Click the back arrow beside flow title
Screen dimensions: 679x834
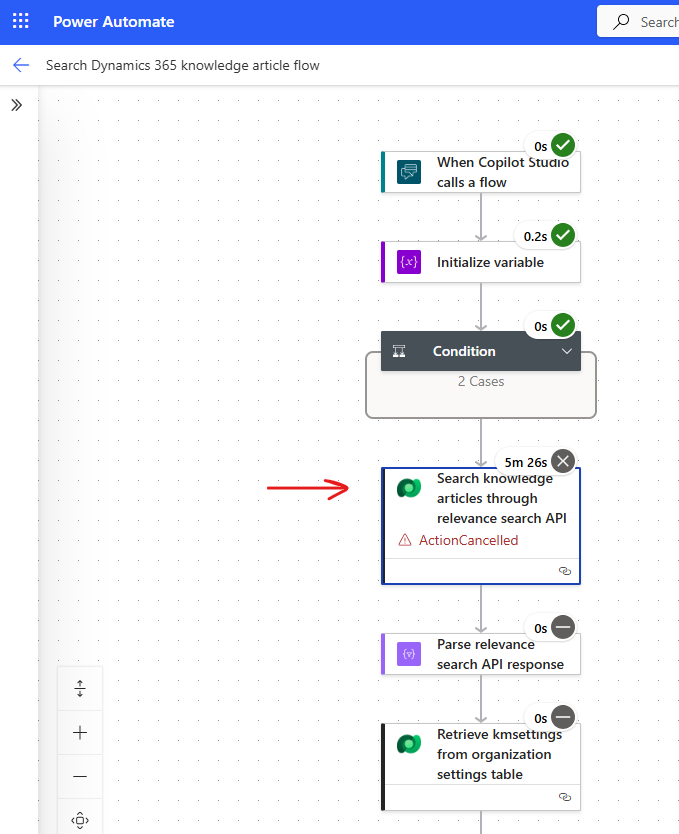tap(21, 65)
